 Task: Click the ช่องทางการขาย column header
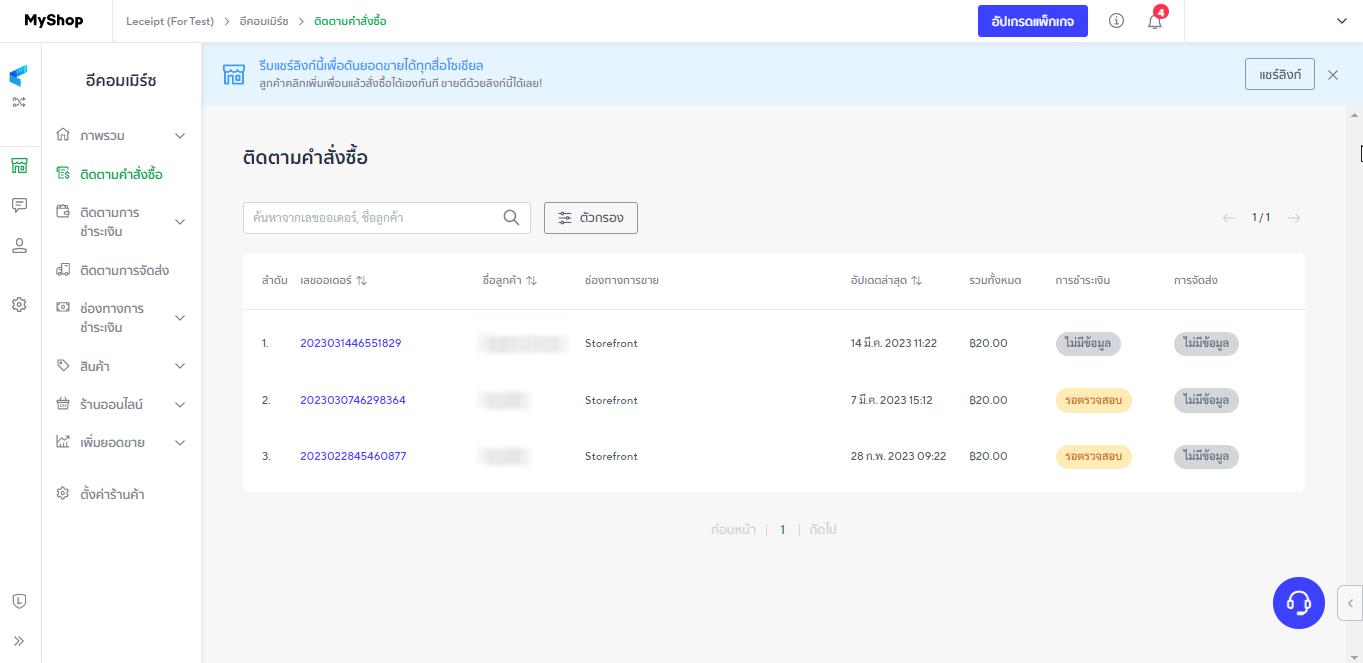click(x=622, y=281)
